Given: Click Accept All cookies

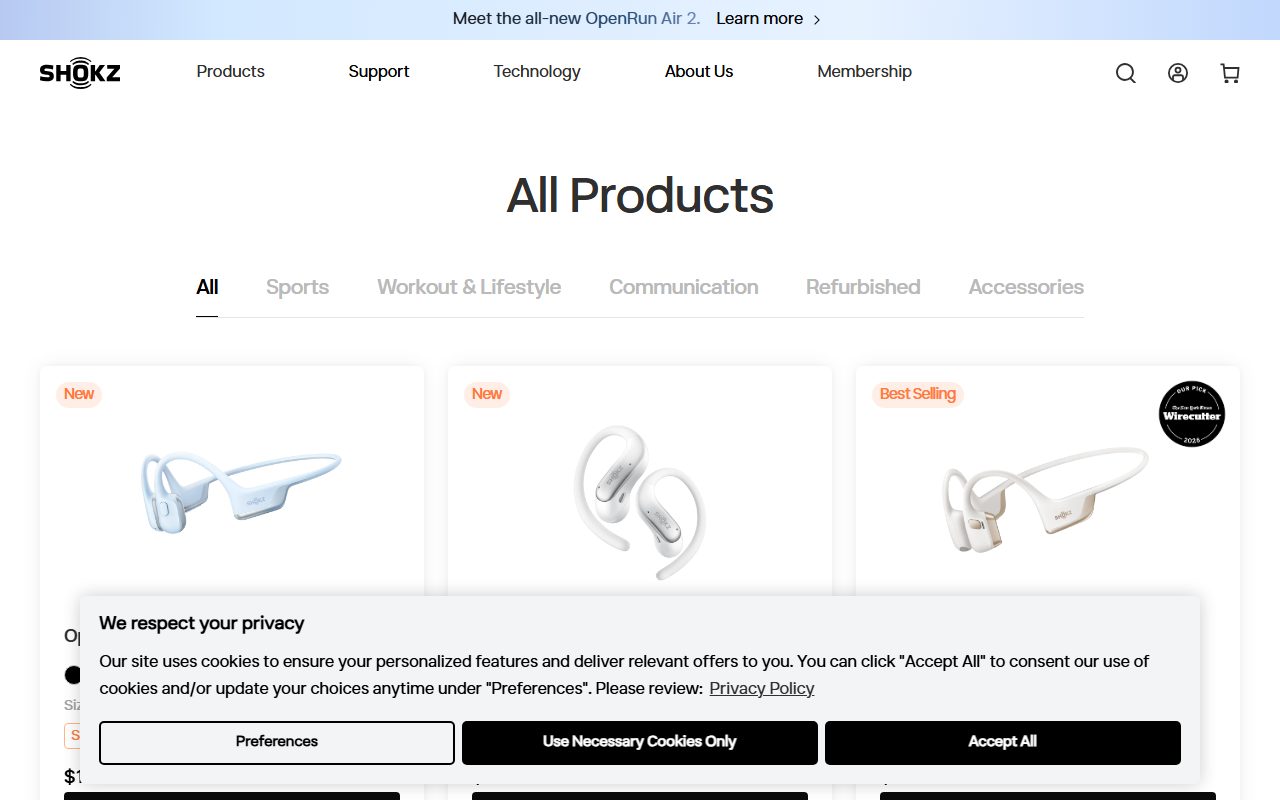Looking at the screenshot, I should (1003, 743).
